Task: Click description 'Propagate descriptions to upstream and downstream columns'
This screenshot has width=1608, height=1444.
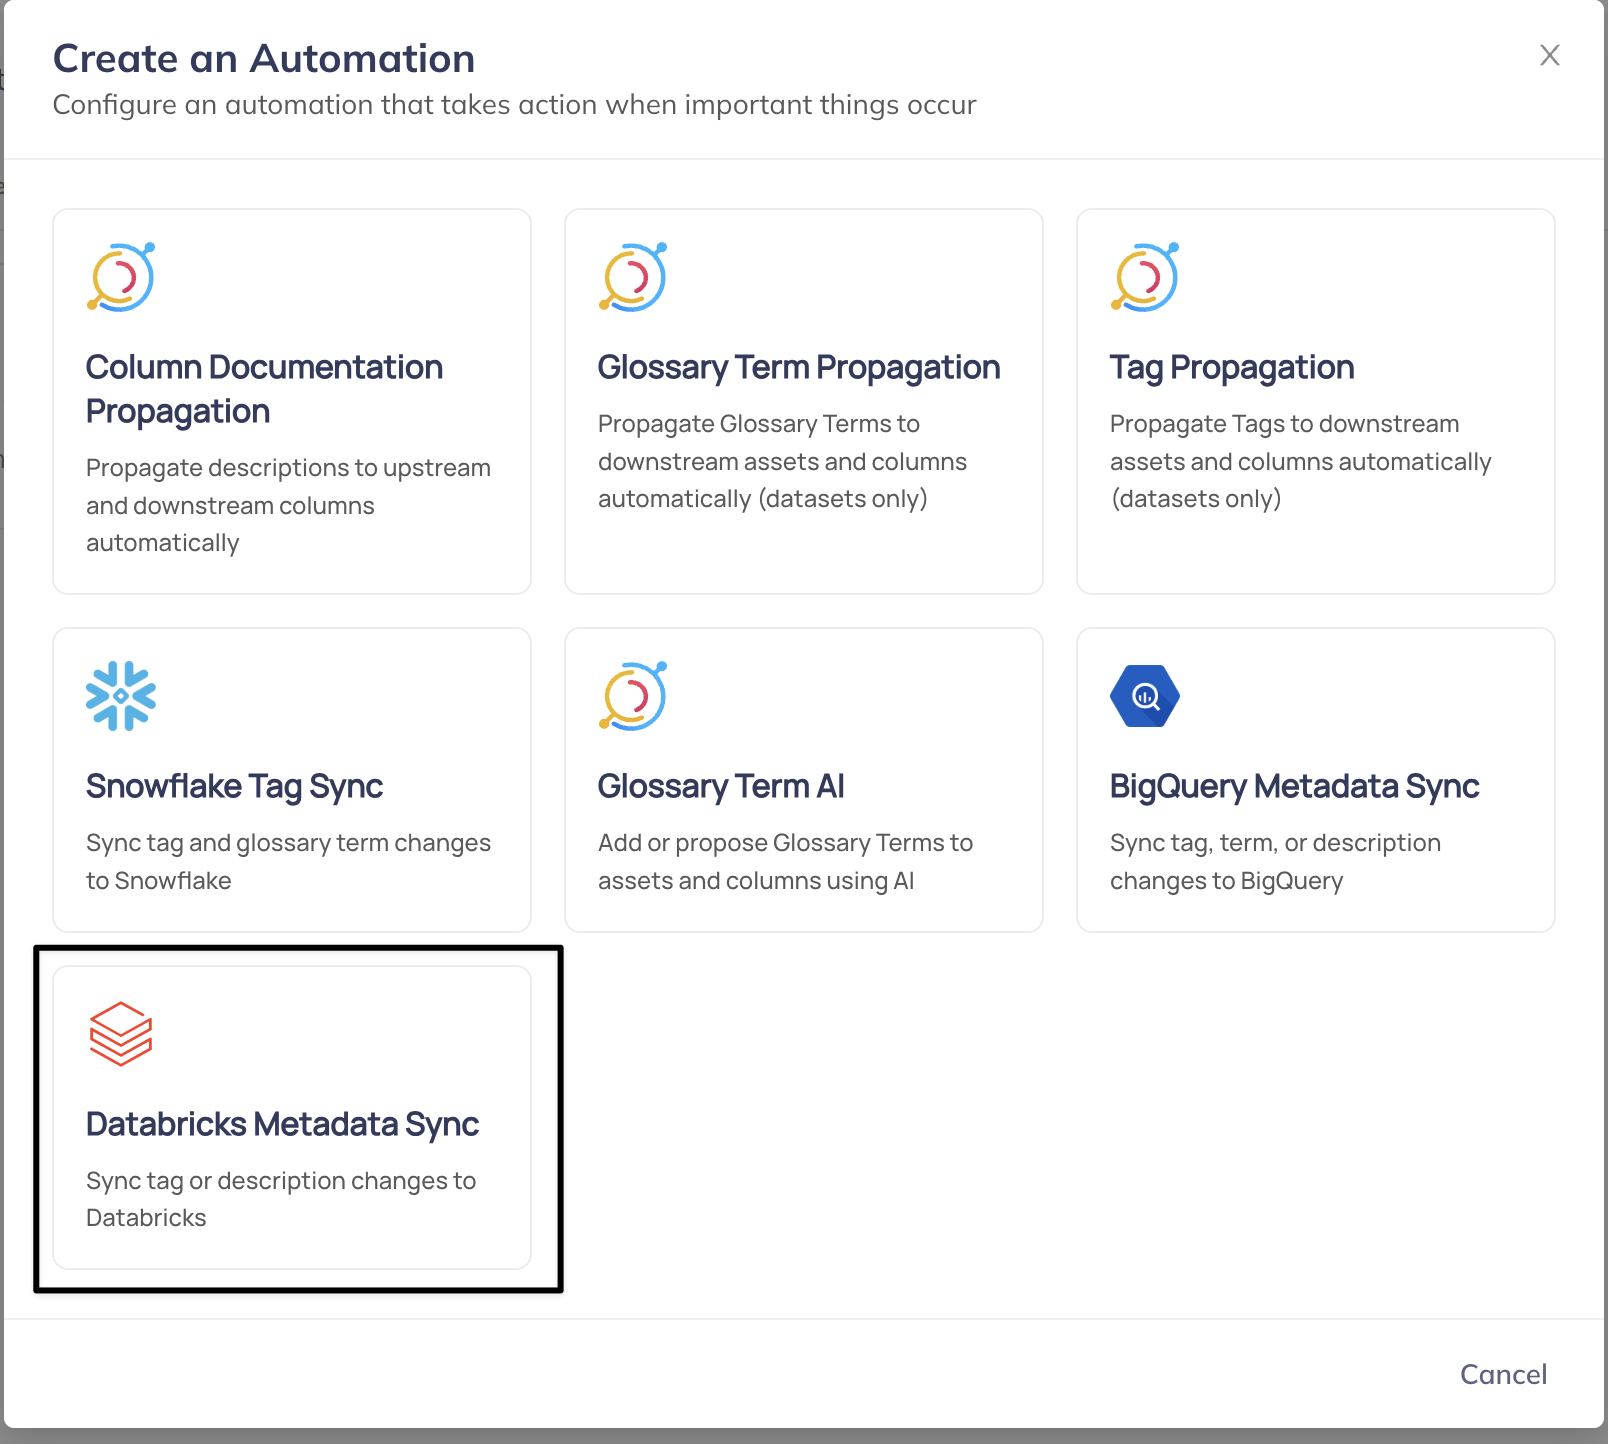Action: tap(288, 505)
